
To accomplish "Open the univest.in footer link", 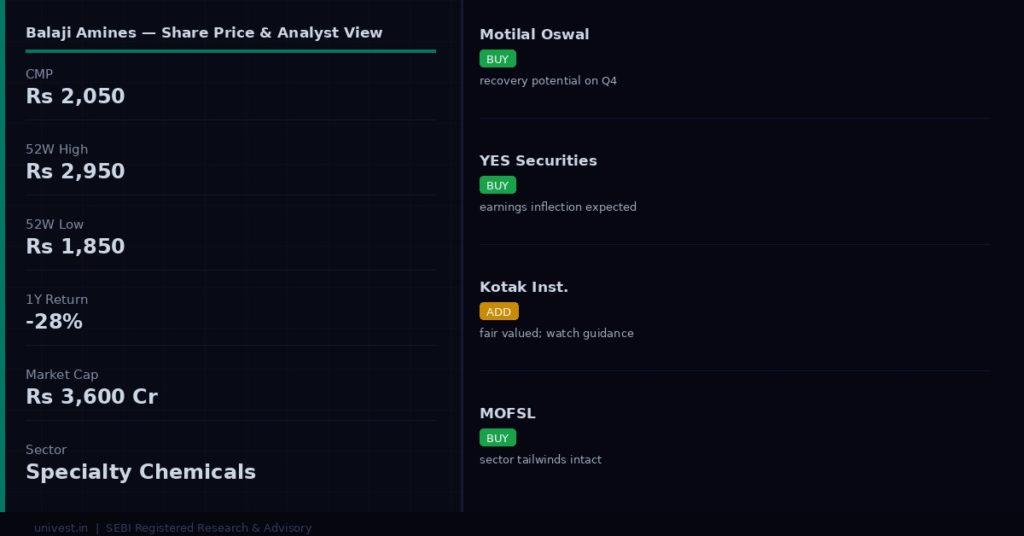I will 61,528.
